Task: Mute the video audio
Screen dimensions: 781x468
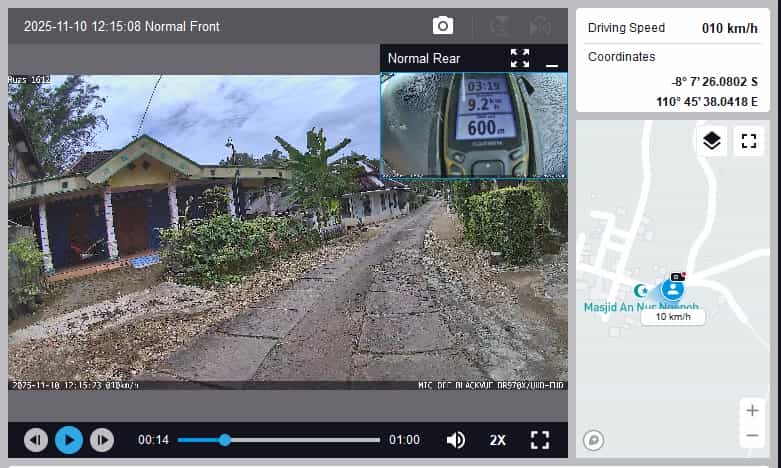Action: click(x=456, y=440)
